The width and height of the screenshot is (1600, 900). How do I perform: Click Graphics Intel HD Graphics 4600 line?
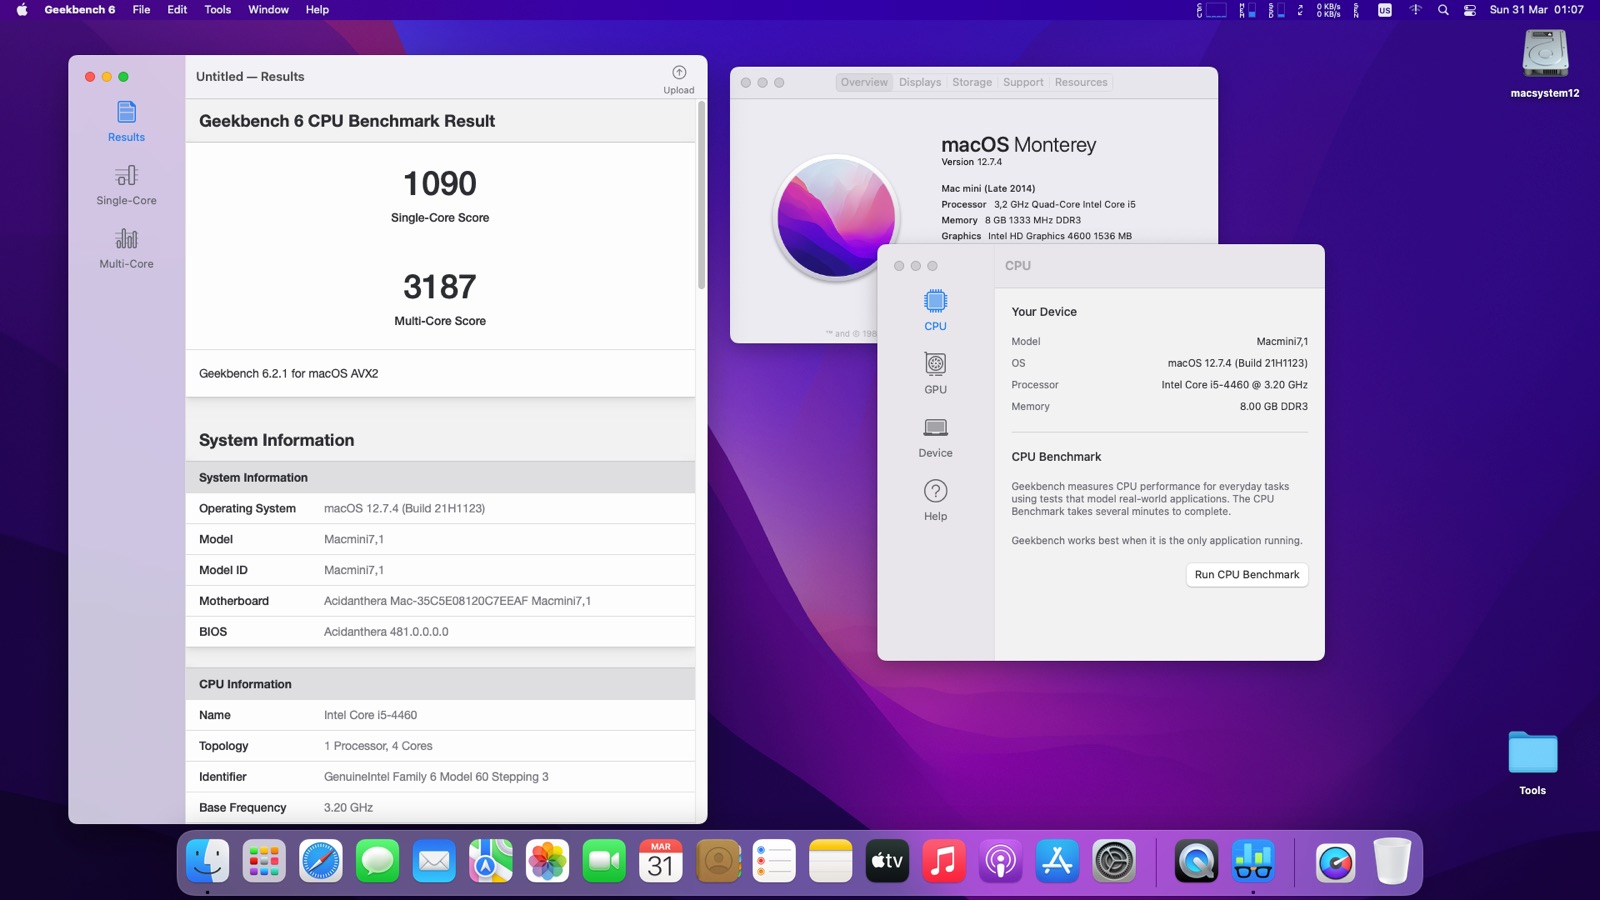tap(1036, 236)
